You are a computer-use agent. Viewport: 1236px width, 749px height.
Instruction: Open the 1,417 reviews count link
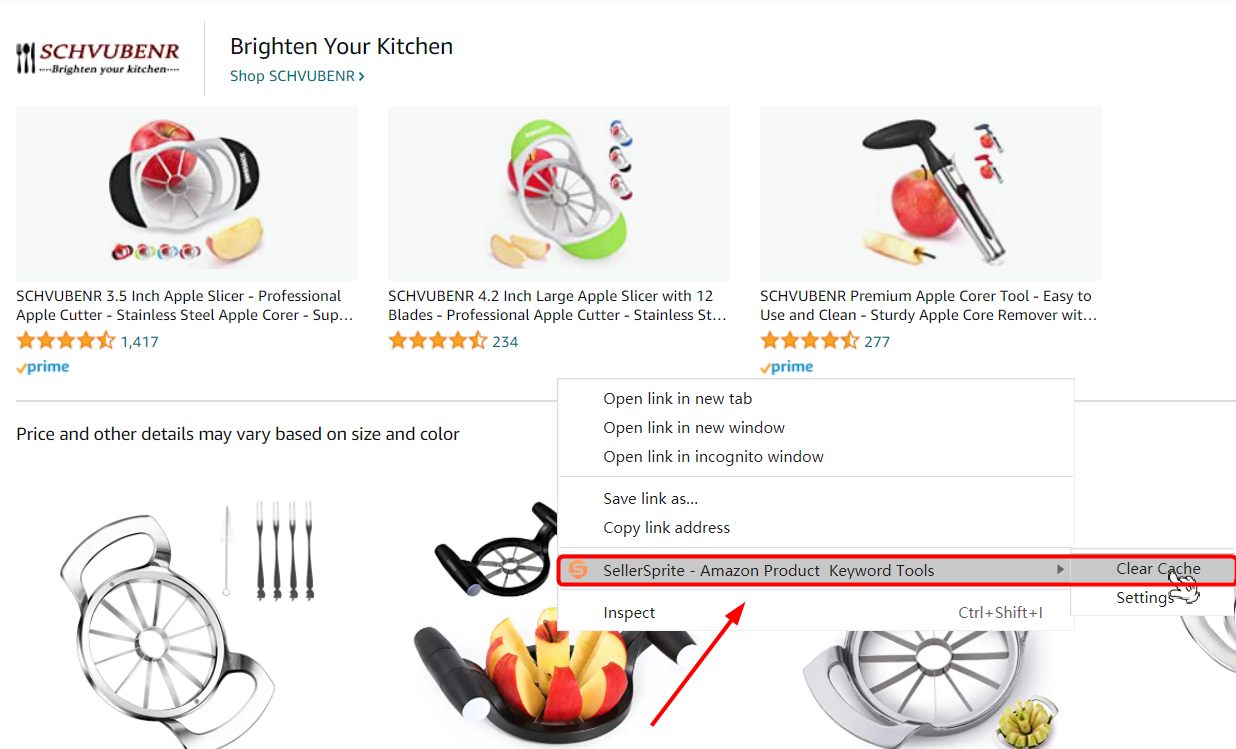[140, 341]
